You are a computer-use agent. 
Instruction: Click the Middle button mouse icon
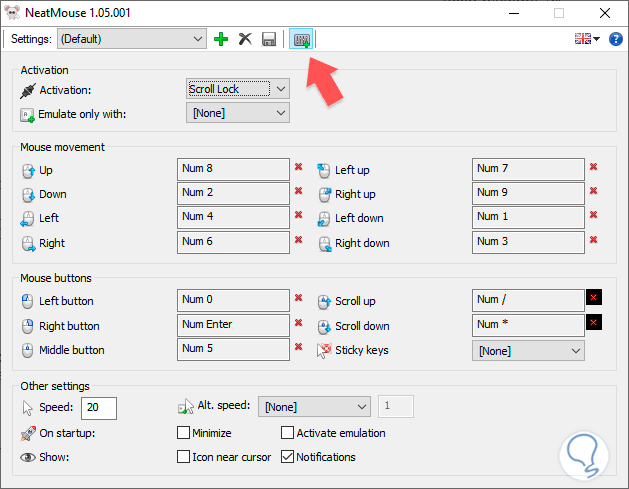coord(27,350)
